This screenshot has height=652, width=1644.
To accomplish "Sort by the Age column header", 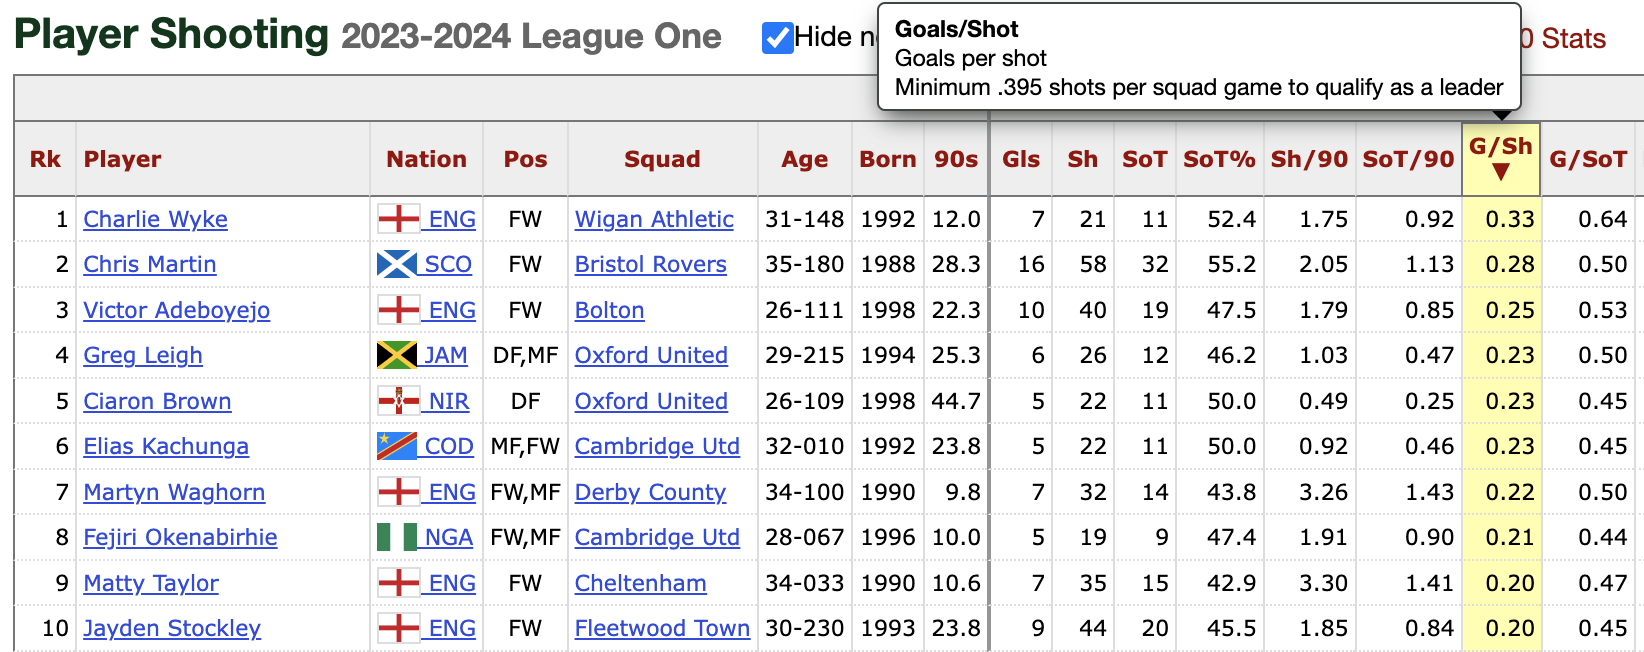I will tap(805, 159).
